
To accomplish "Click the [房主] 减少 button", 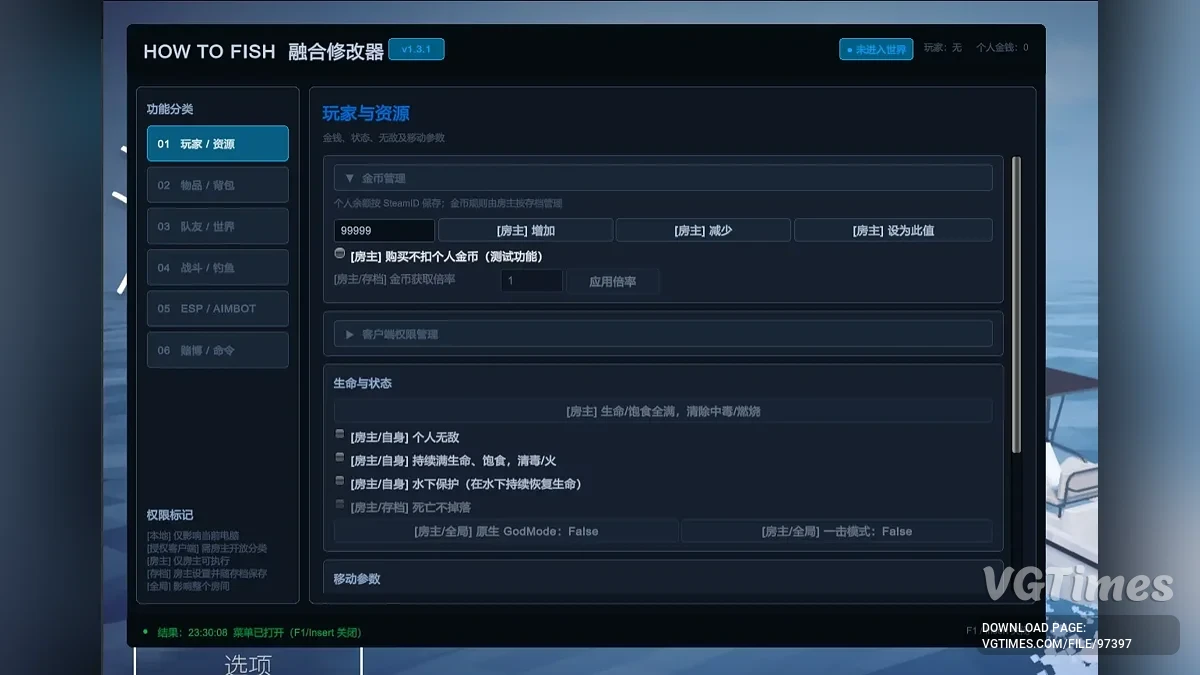I will [x=703, y=230].
